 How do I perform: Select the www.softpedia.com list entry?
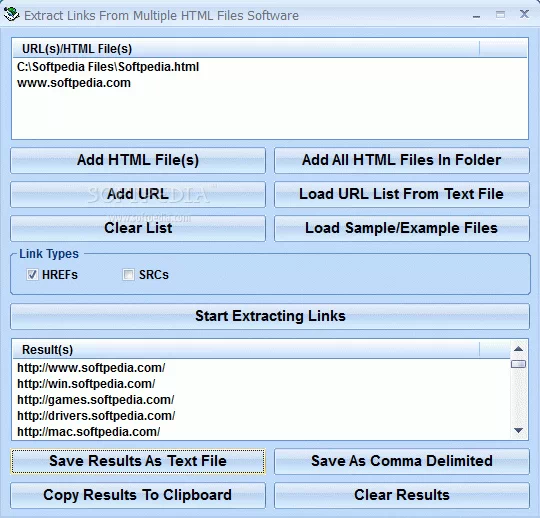coord(74,83)
